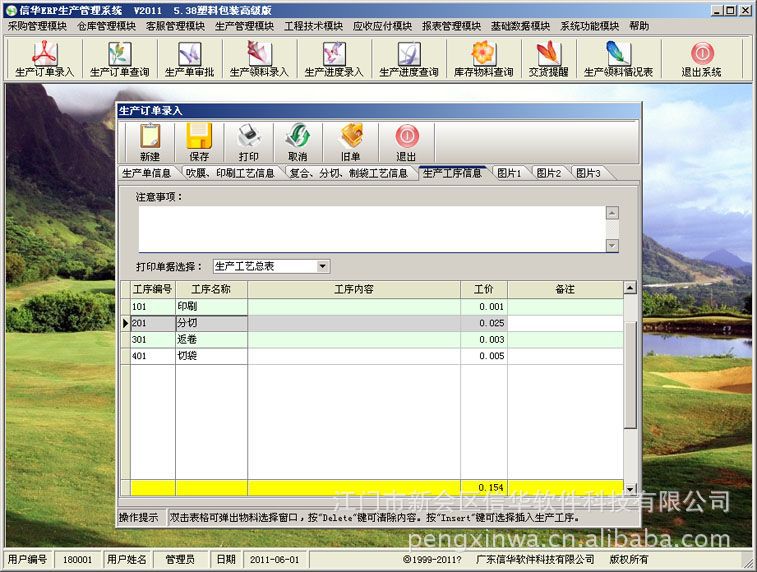Select the 印刷 工序名称 cell
Image resolution: width=757 pixels, height=572 pixels.
211,307
